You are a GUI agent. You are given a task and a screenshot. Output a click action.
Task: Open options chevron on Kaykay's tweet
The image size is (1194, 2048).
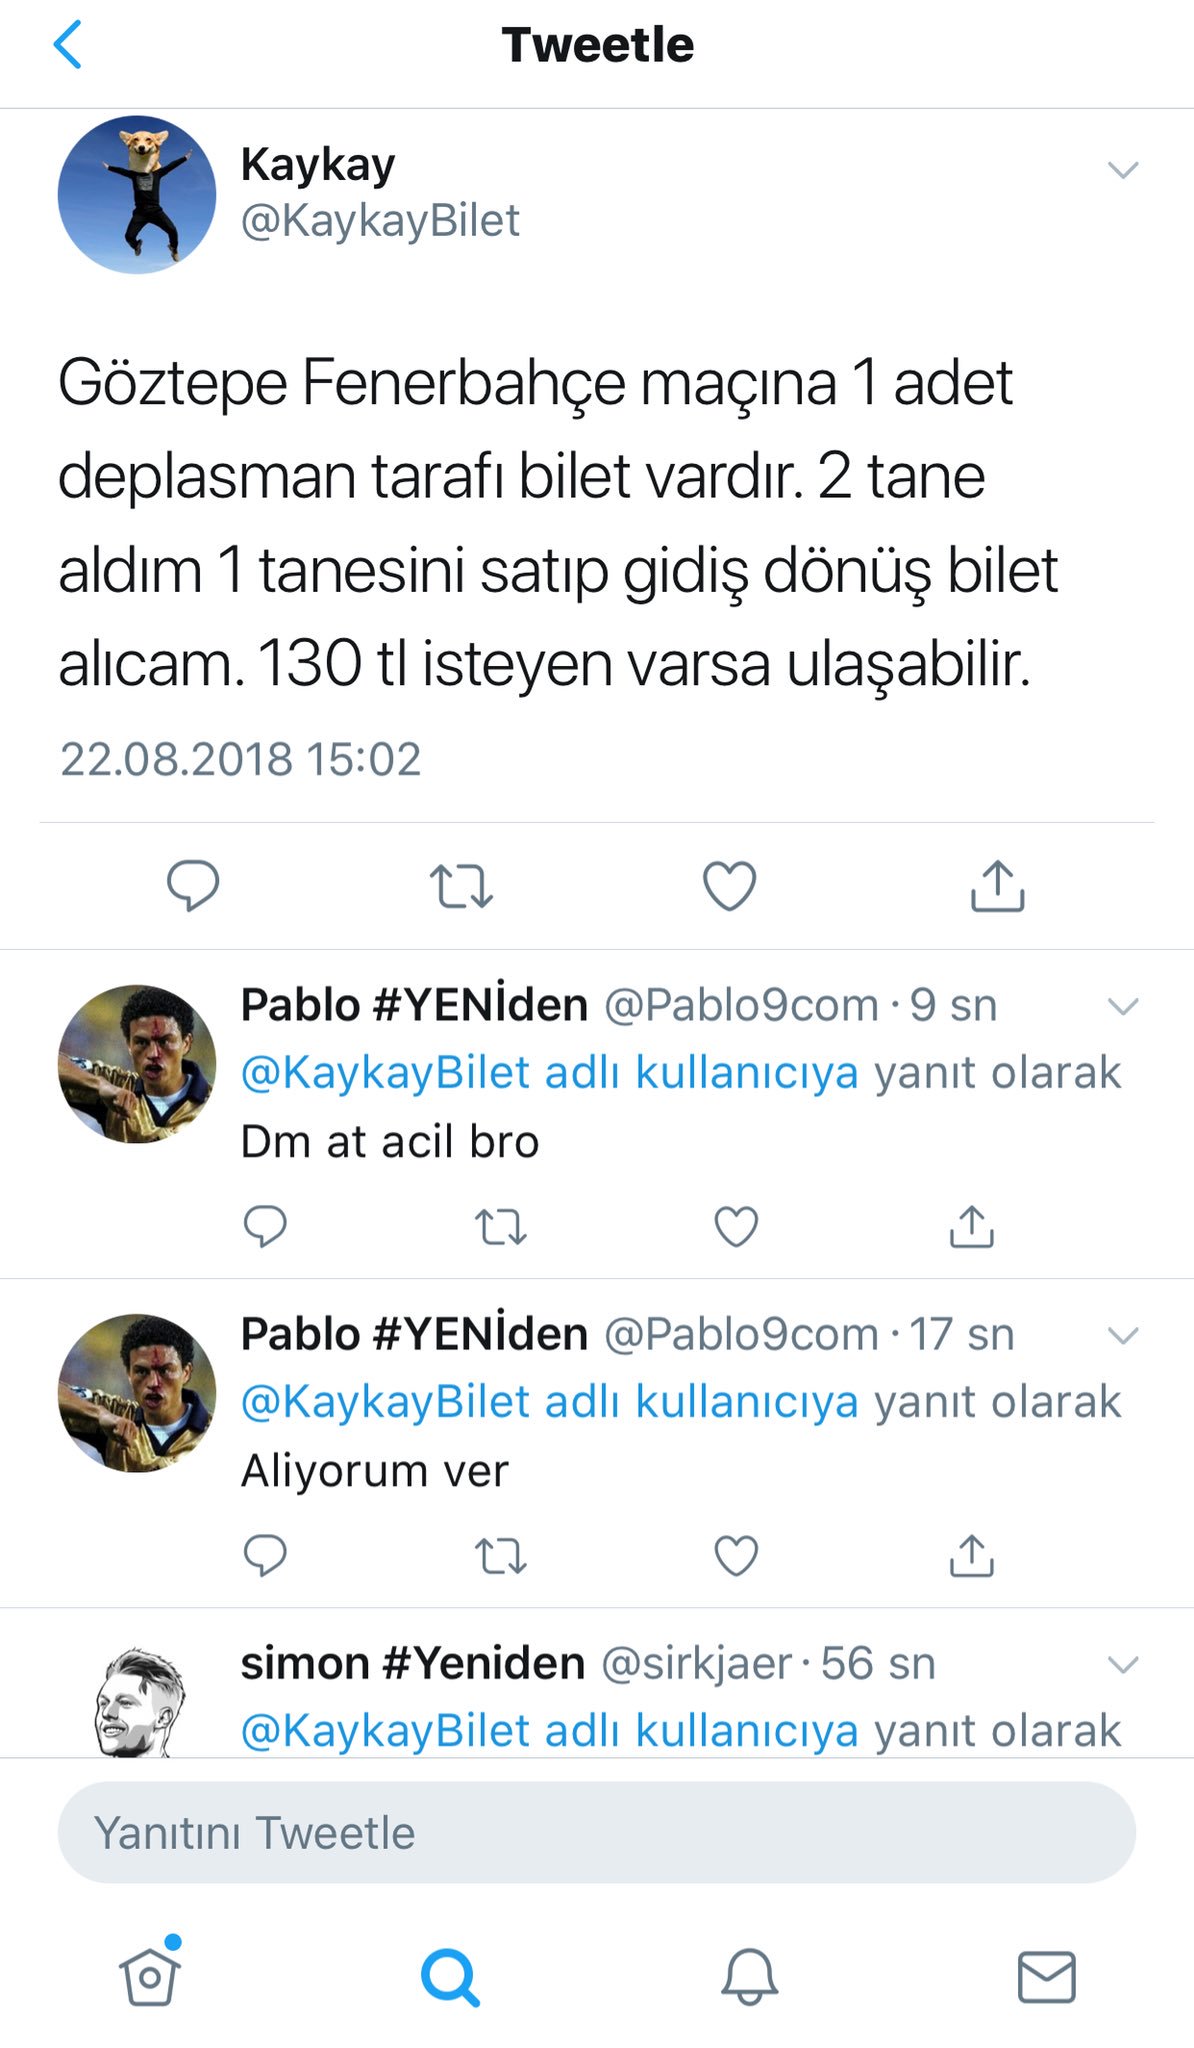click(x=1123, y=170)
